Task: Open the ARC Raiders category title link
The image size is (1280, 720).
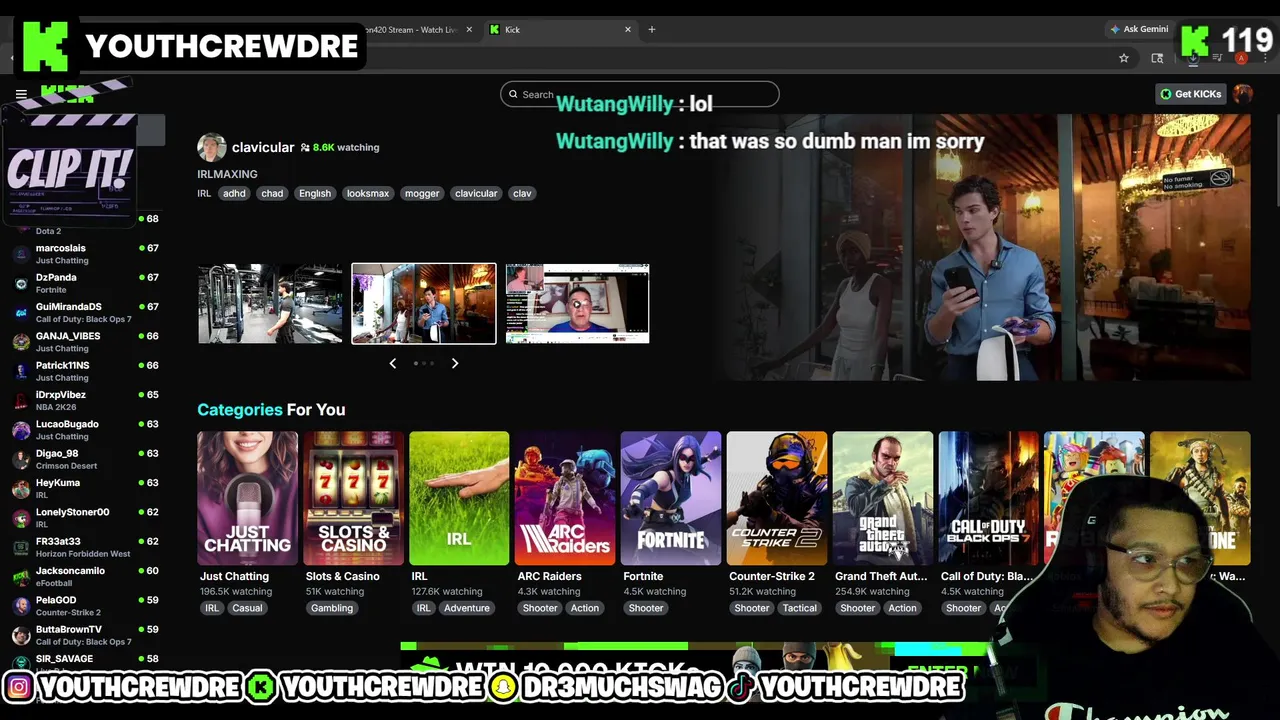Action: click(x=549, y=576)
